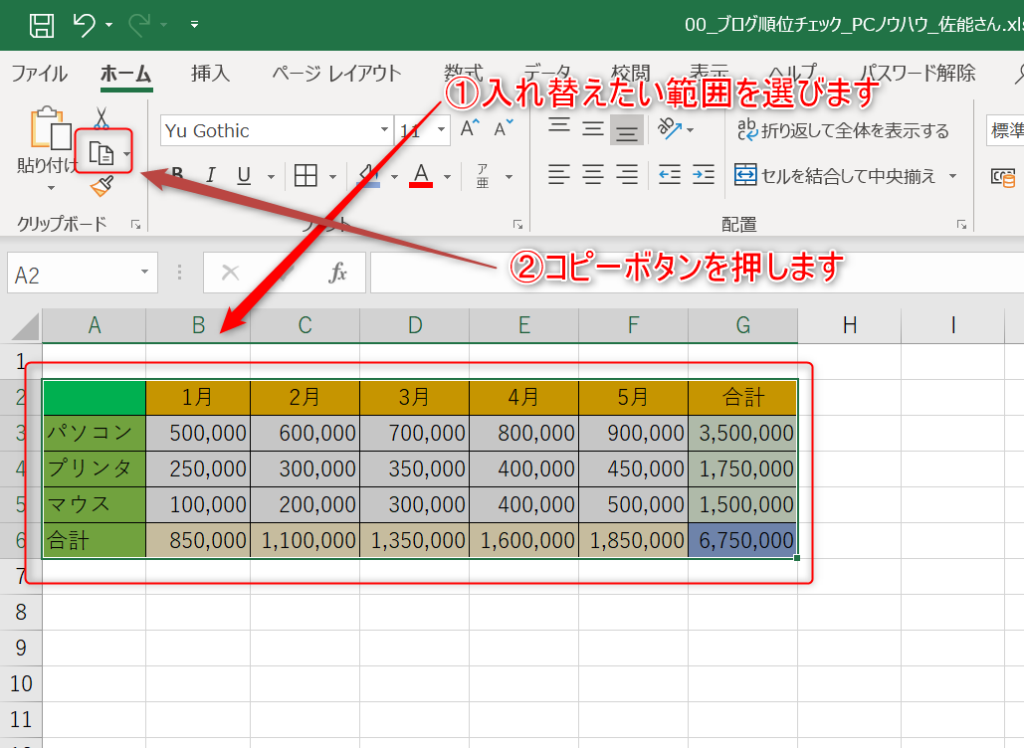Select the column D header
Viewport: 1024px width, 748px height.
[x=415, y=325]
